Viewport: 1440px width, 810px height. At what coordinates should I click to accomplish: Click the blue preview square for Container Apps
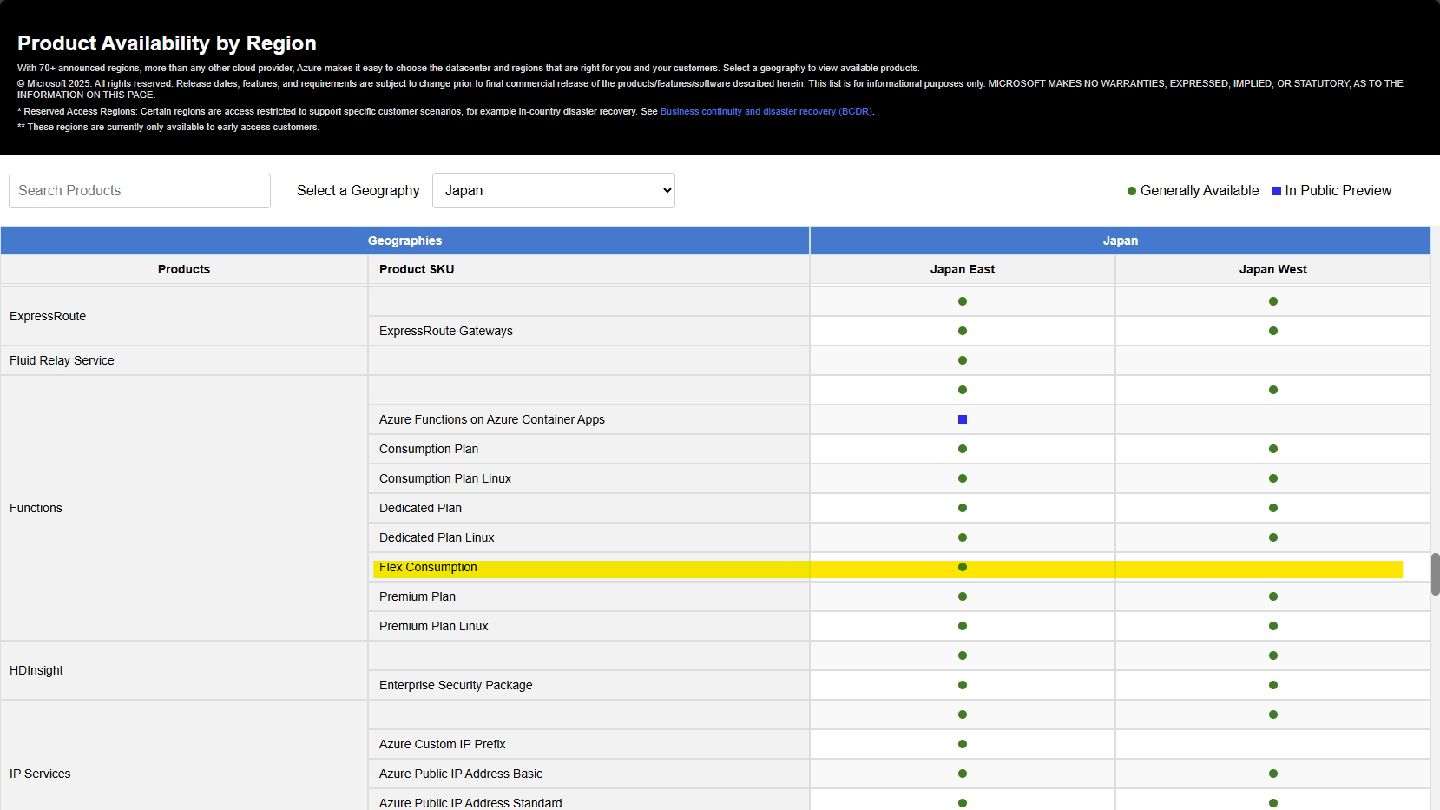coord(962,420)
